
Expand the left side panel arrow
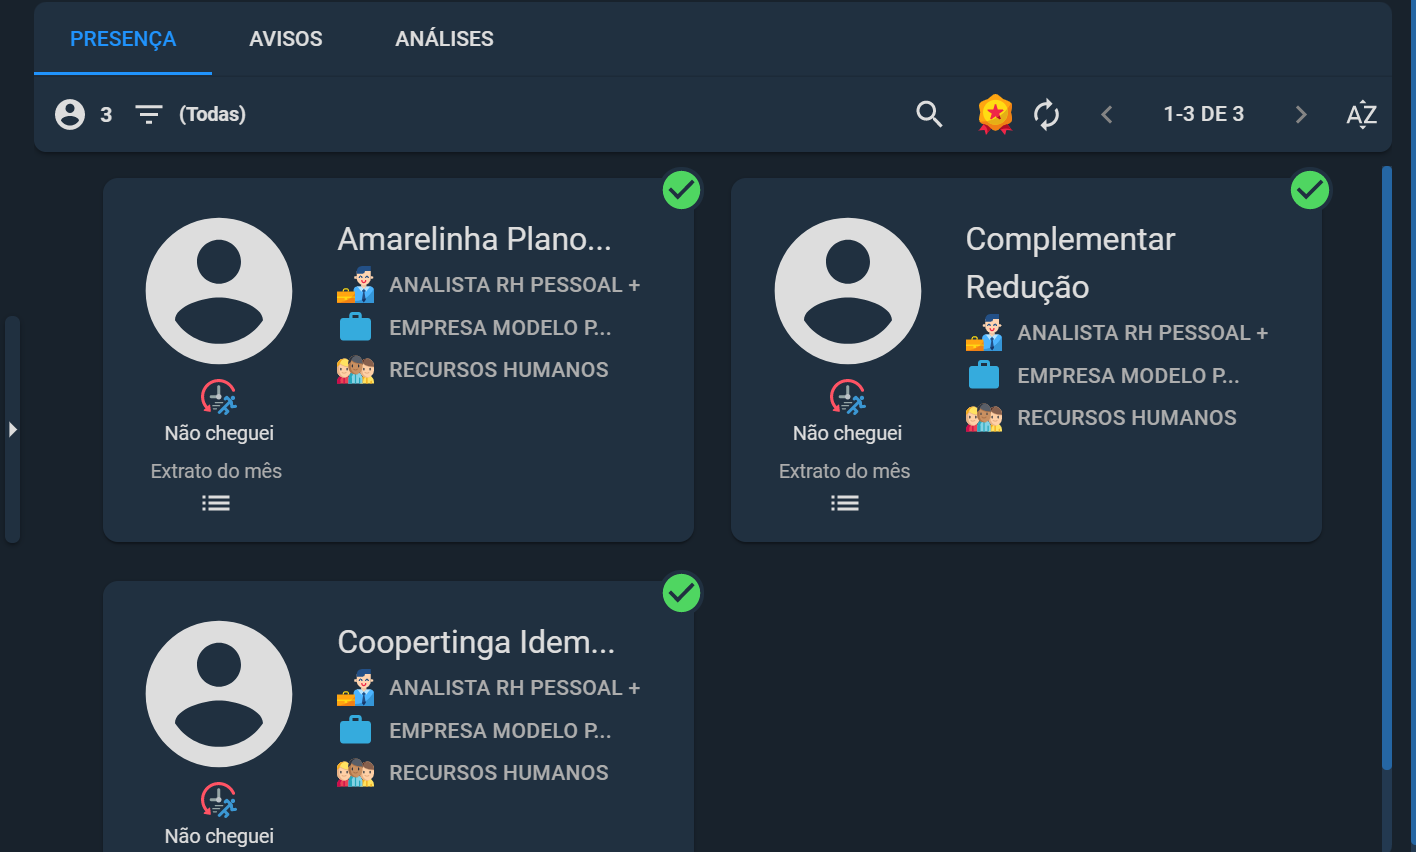(x=12, y=429)
